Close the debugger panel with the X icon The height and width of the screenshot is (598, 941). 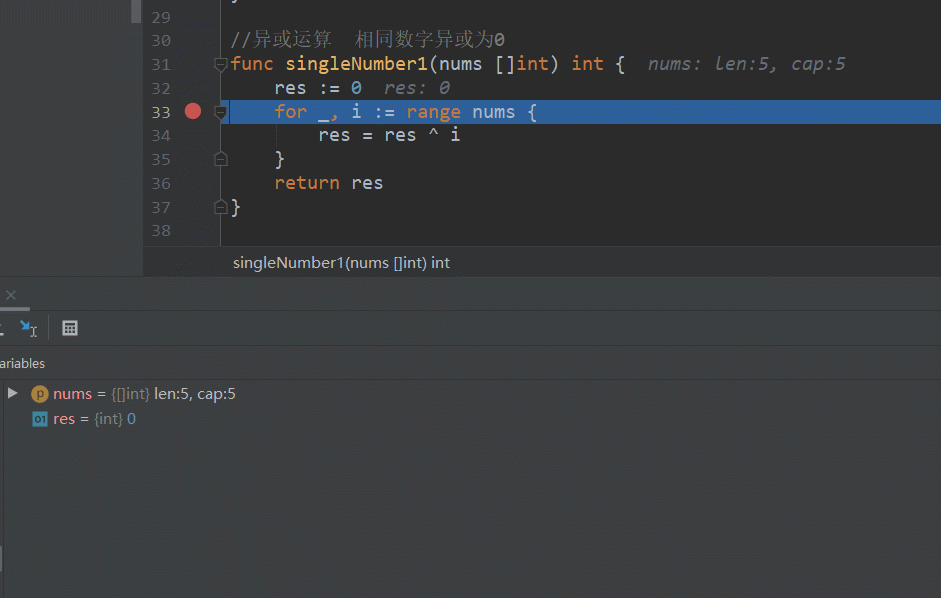[12, 296]
